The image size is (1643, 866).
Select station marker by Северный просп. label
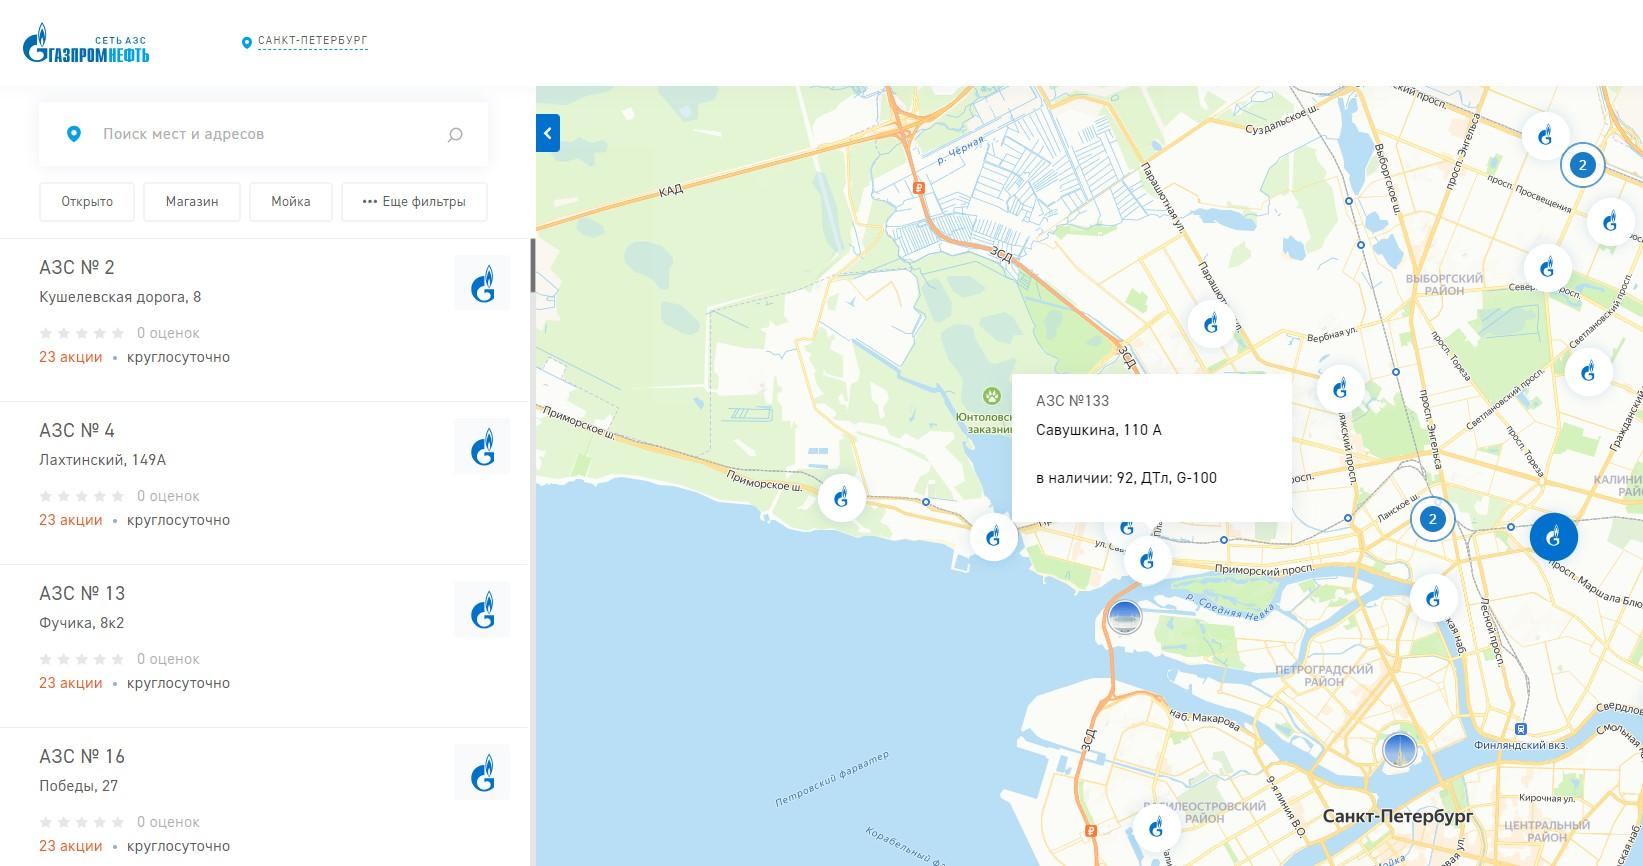(x=1547, y=268)
